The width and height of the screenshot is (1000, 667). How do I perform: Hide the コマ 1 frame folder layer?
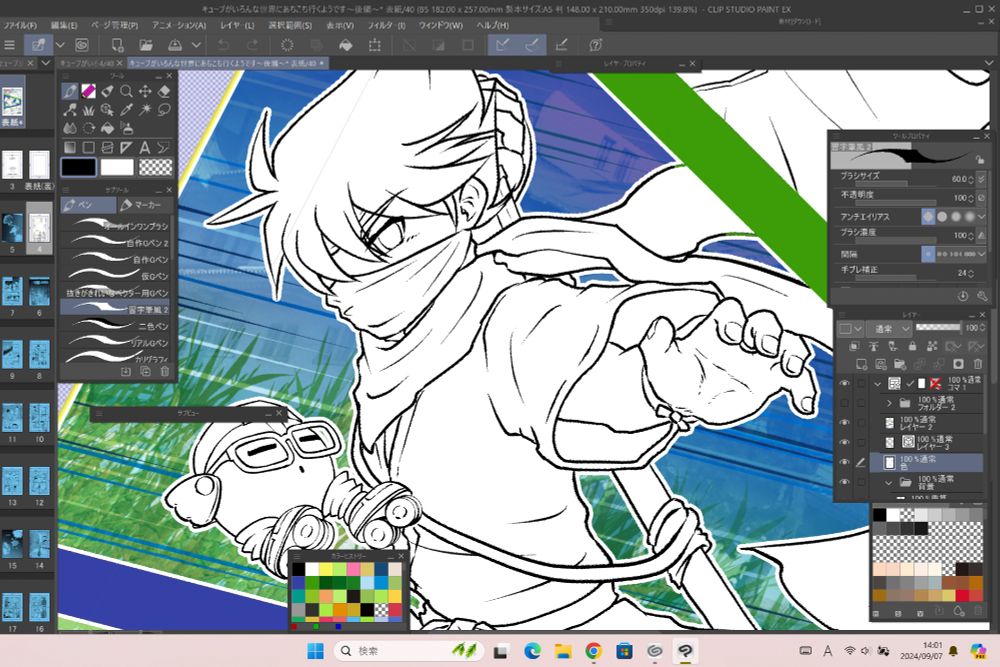pyautogui.click(x=844, y=383)
